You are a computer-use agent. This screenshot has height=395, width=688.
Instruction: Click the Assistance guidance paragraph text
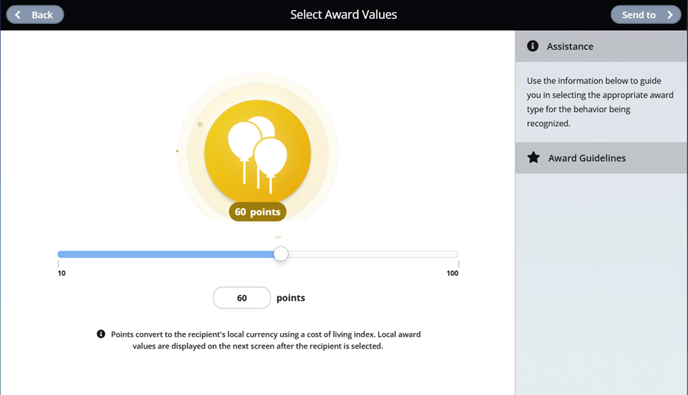tap(600, 102)
